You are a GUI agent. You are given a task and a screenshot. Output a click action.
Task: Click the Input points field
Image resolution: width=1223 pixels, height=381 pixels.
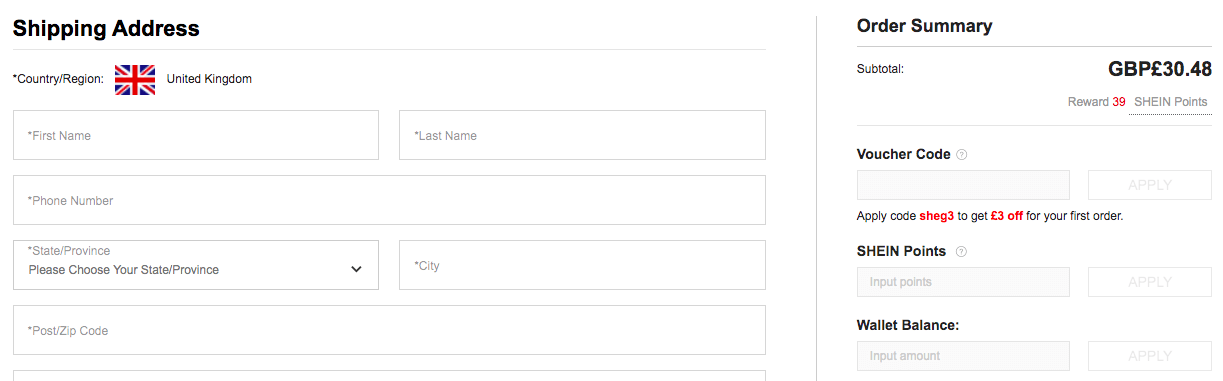(x=963, y=282)
